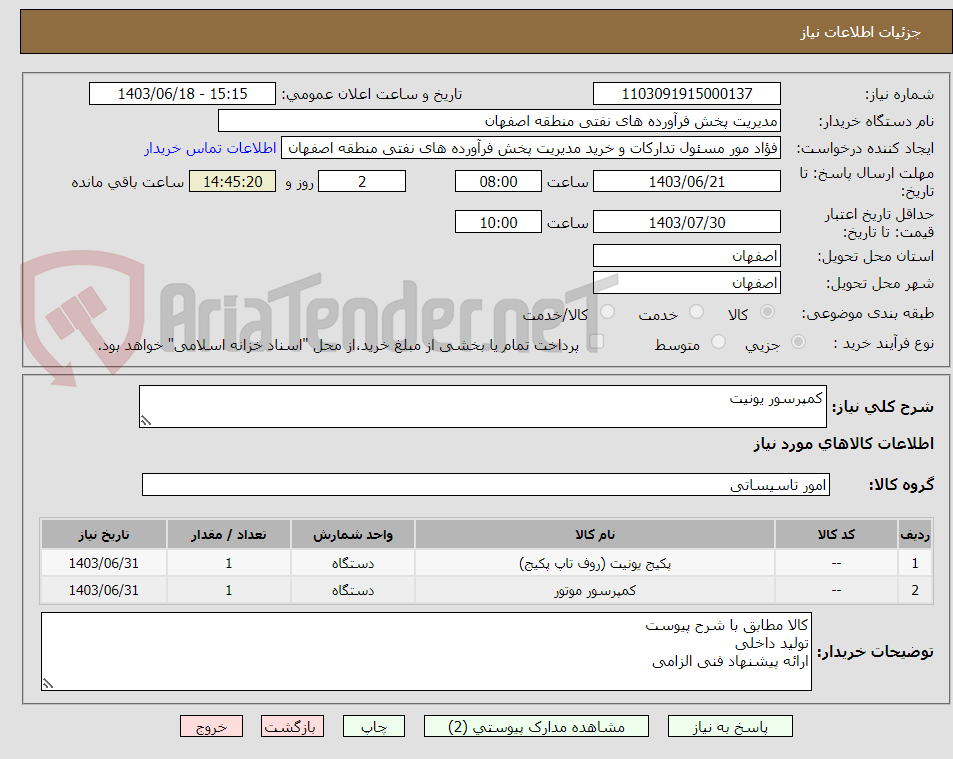
Task: Toggle the Islamic treasury payment checkbox
Action: tap(596, 342)
